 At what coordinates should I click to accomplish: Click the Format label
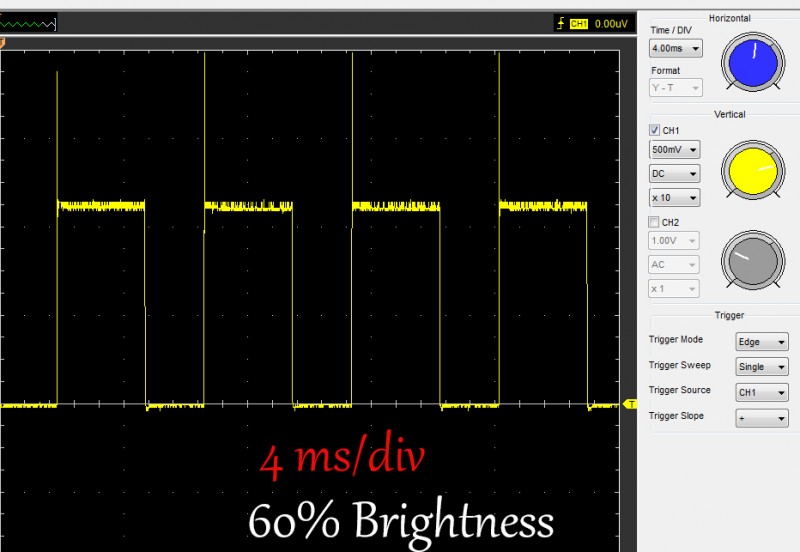(665, 70)
